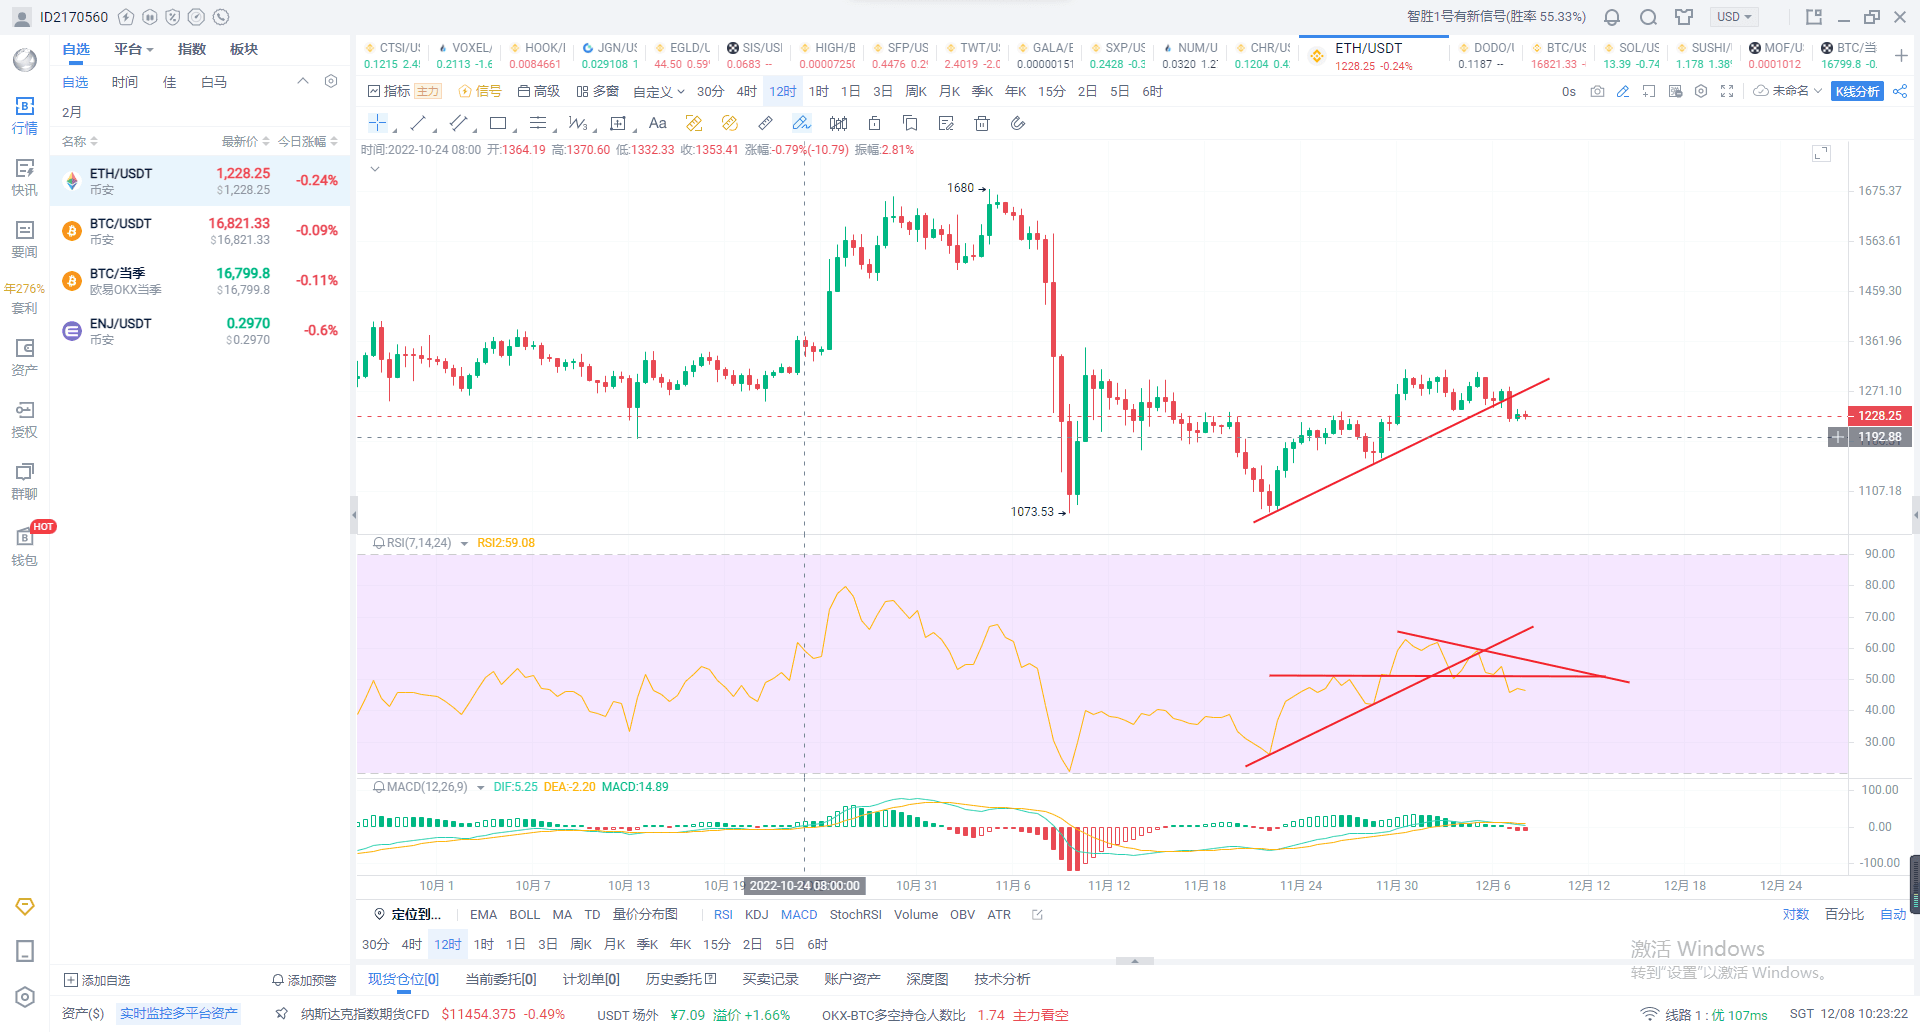
Task: Open chart settings hexagon icon
Action: tap(1701, 91)
